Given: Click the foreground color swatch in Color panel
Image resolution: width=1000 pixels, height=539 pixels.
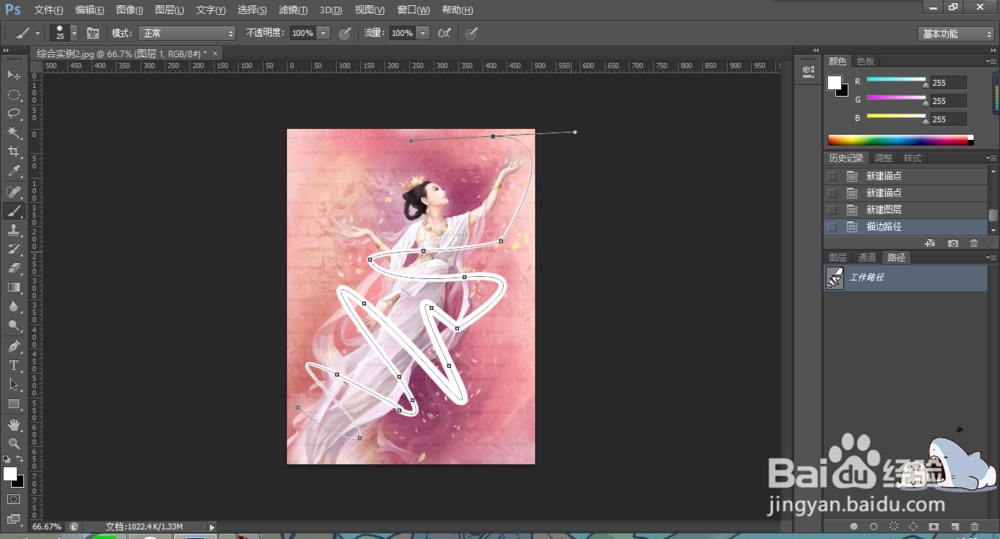Looking at the screenshot, I should tap(834, 82).
